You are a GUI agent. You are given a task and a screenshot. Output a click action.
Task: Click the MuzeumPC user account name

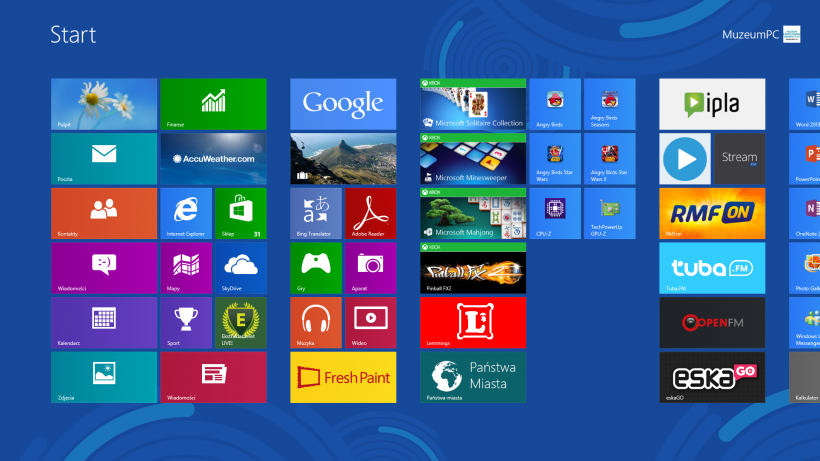tap(749, 35)
